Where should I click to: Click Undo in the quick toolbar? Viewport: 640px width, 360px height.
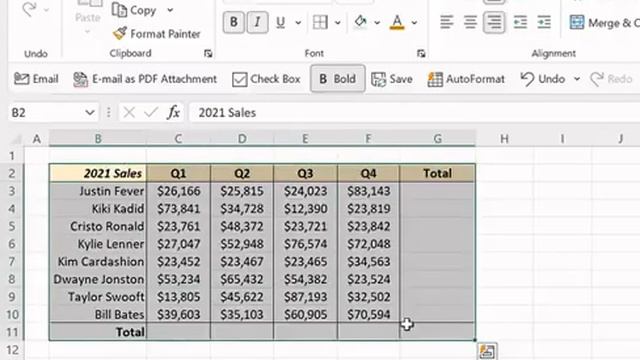(544, 79)
